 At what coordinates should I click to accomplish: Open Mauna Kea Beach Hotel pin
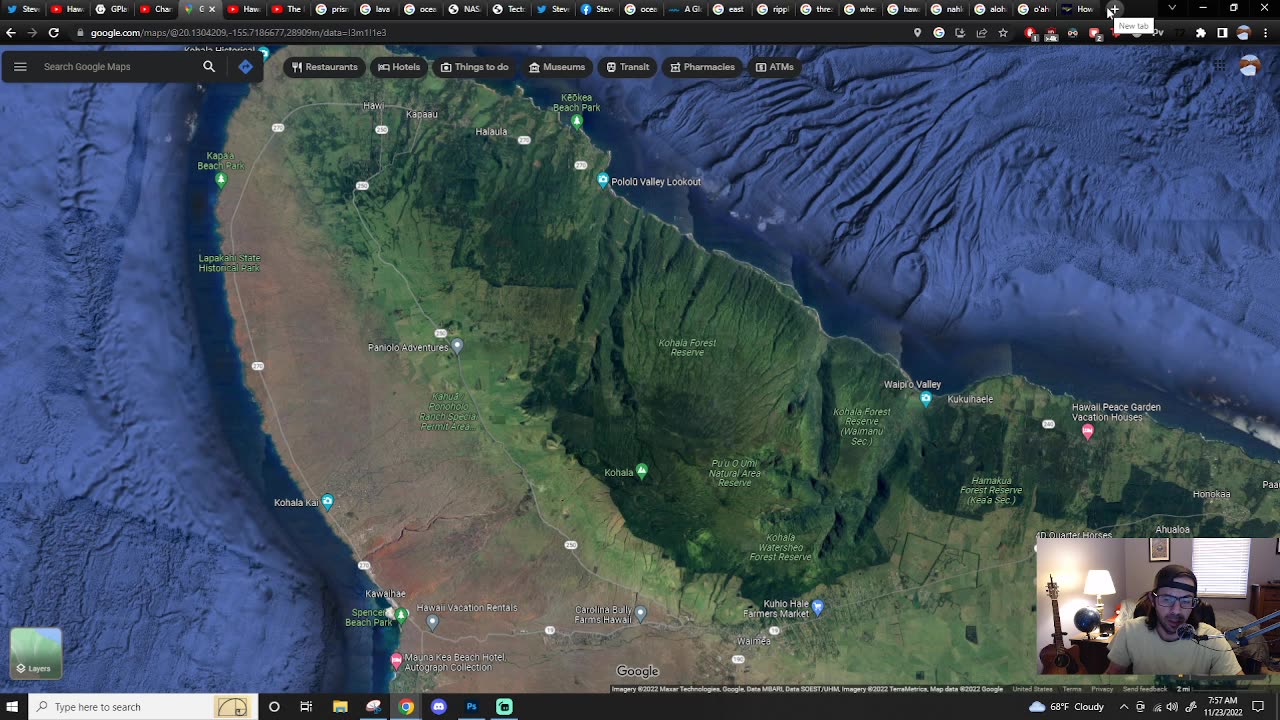pyautogui.click(x=396, y=660)
